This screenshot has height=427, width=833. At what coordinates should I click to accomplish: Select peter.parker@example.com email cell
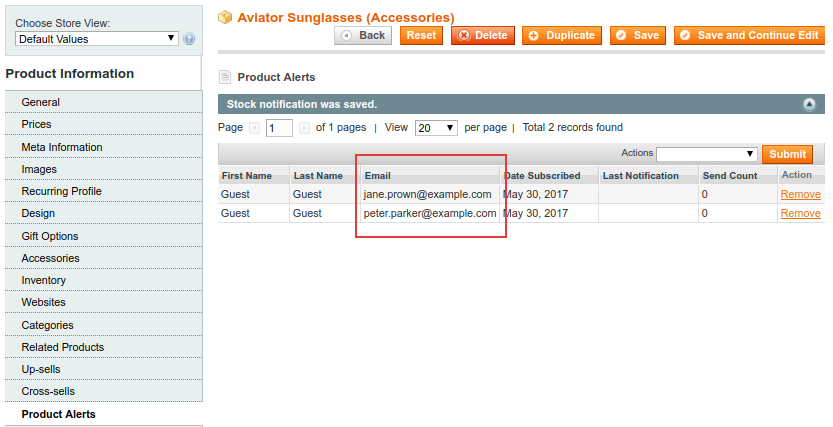click(430, 213)
